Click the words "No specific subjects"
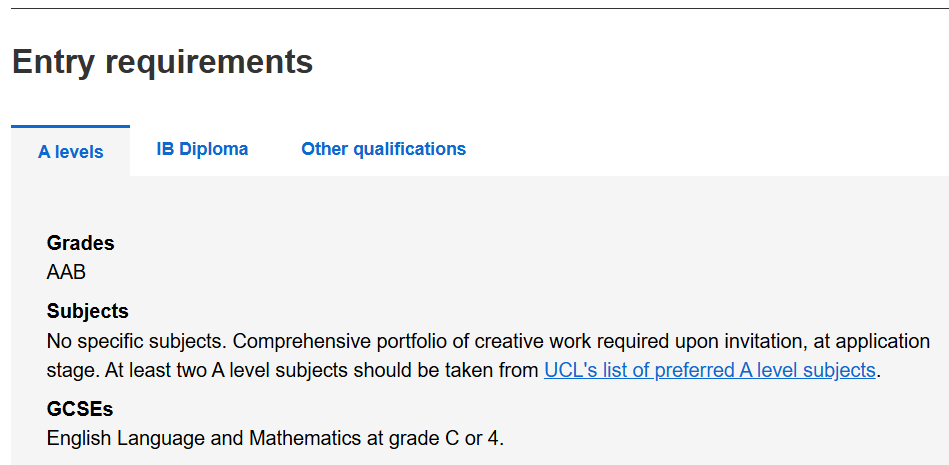This screenshot has width=949, height=465. [136, 341]
